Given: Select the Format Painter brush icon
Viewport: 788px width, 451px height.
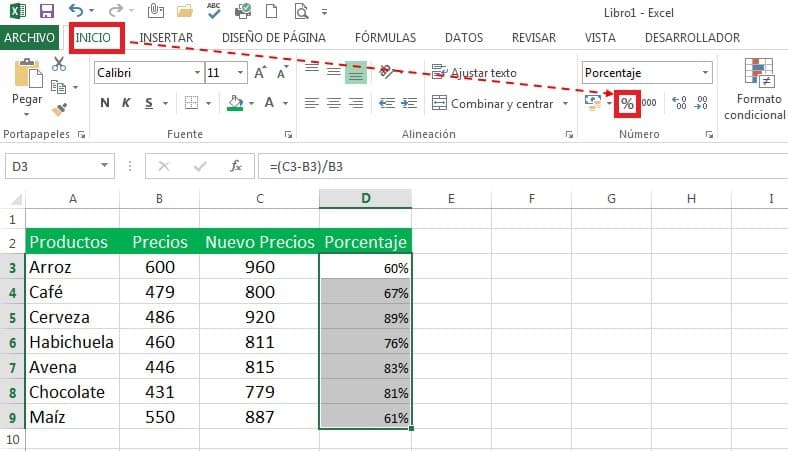Looking at the screenshot, I should (x=59, y=108).
